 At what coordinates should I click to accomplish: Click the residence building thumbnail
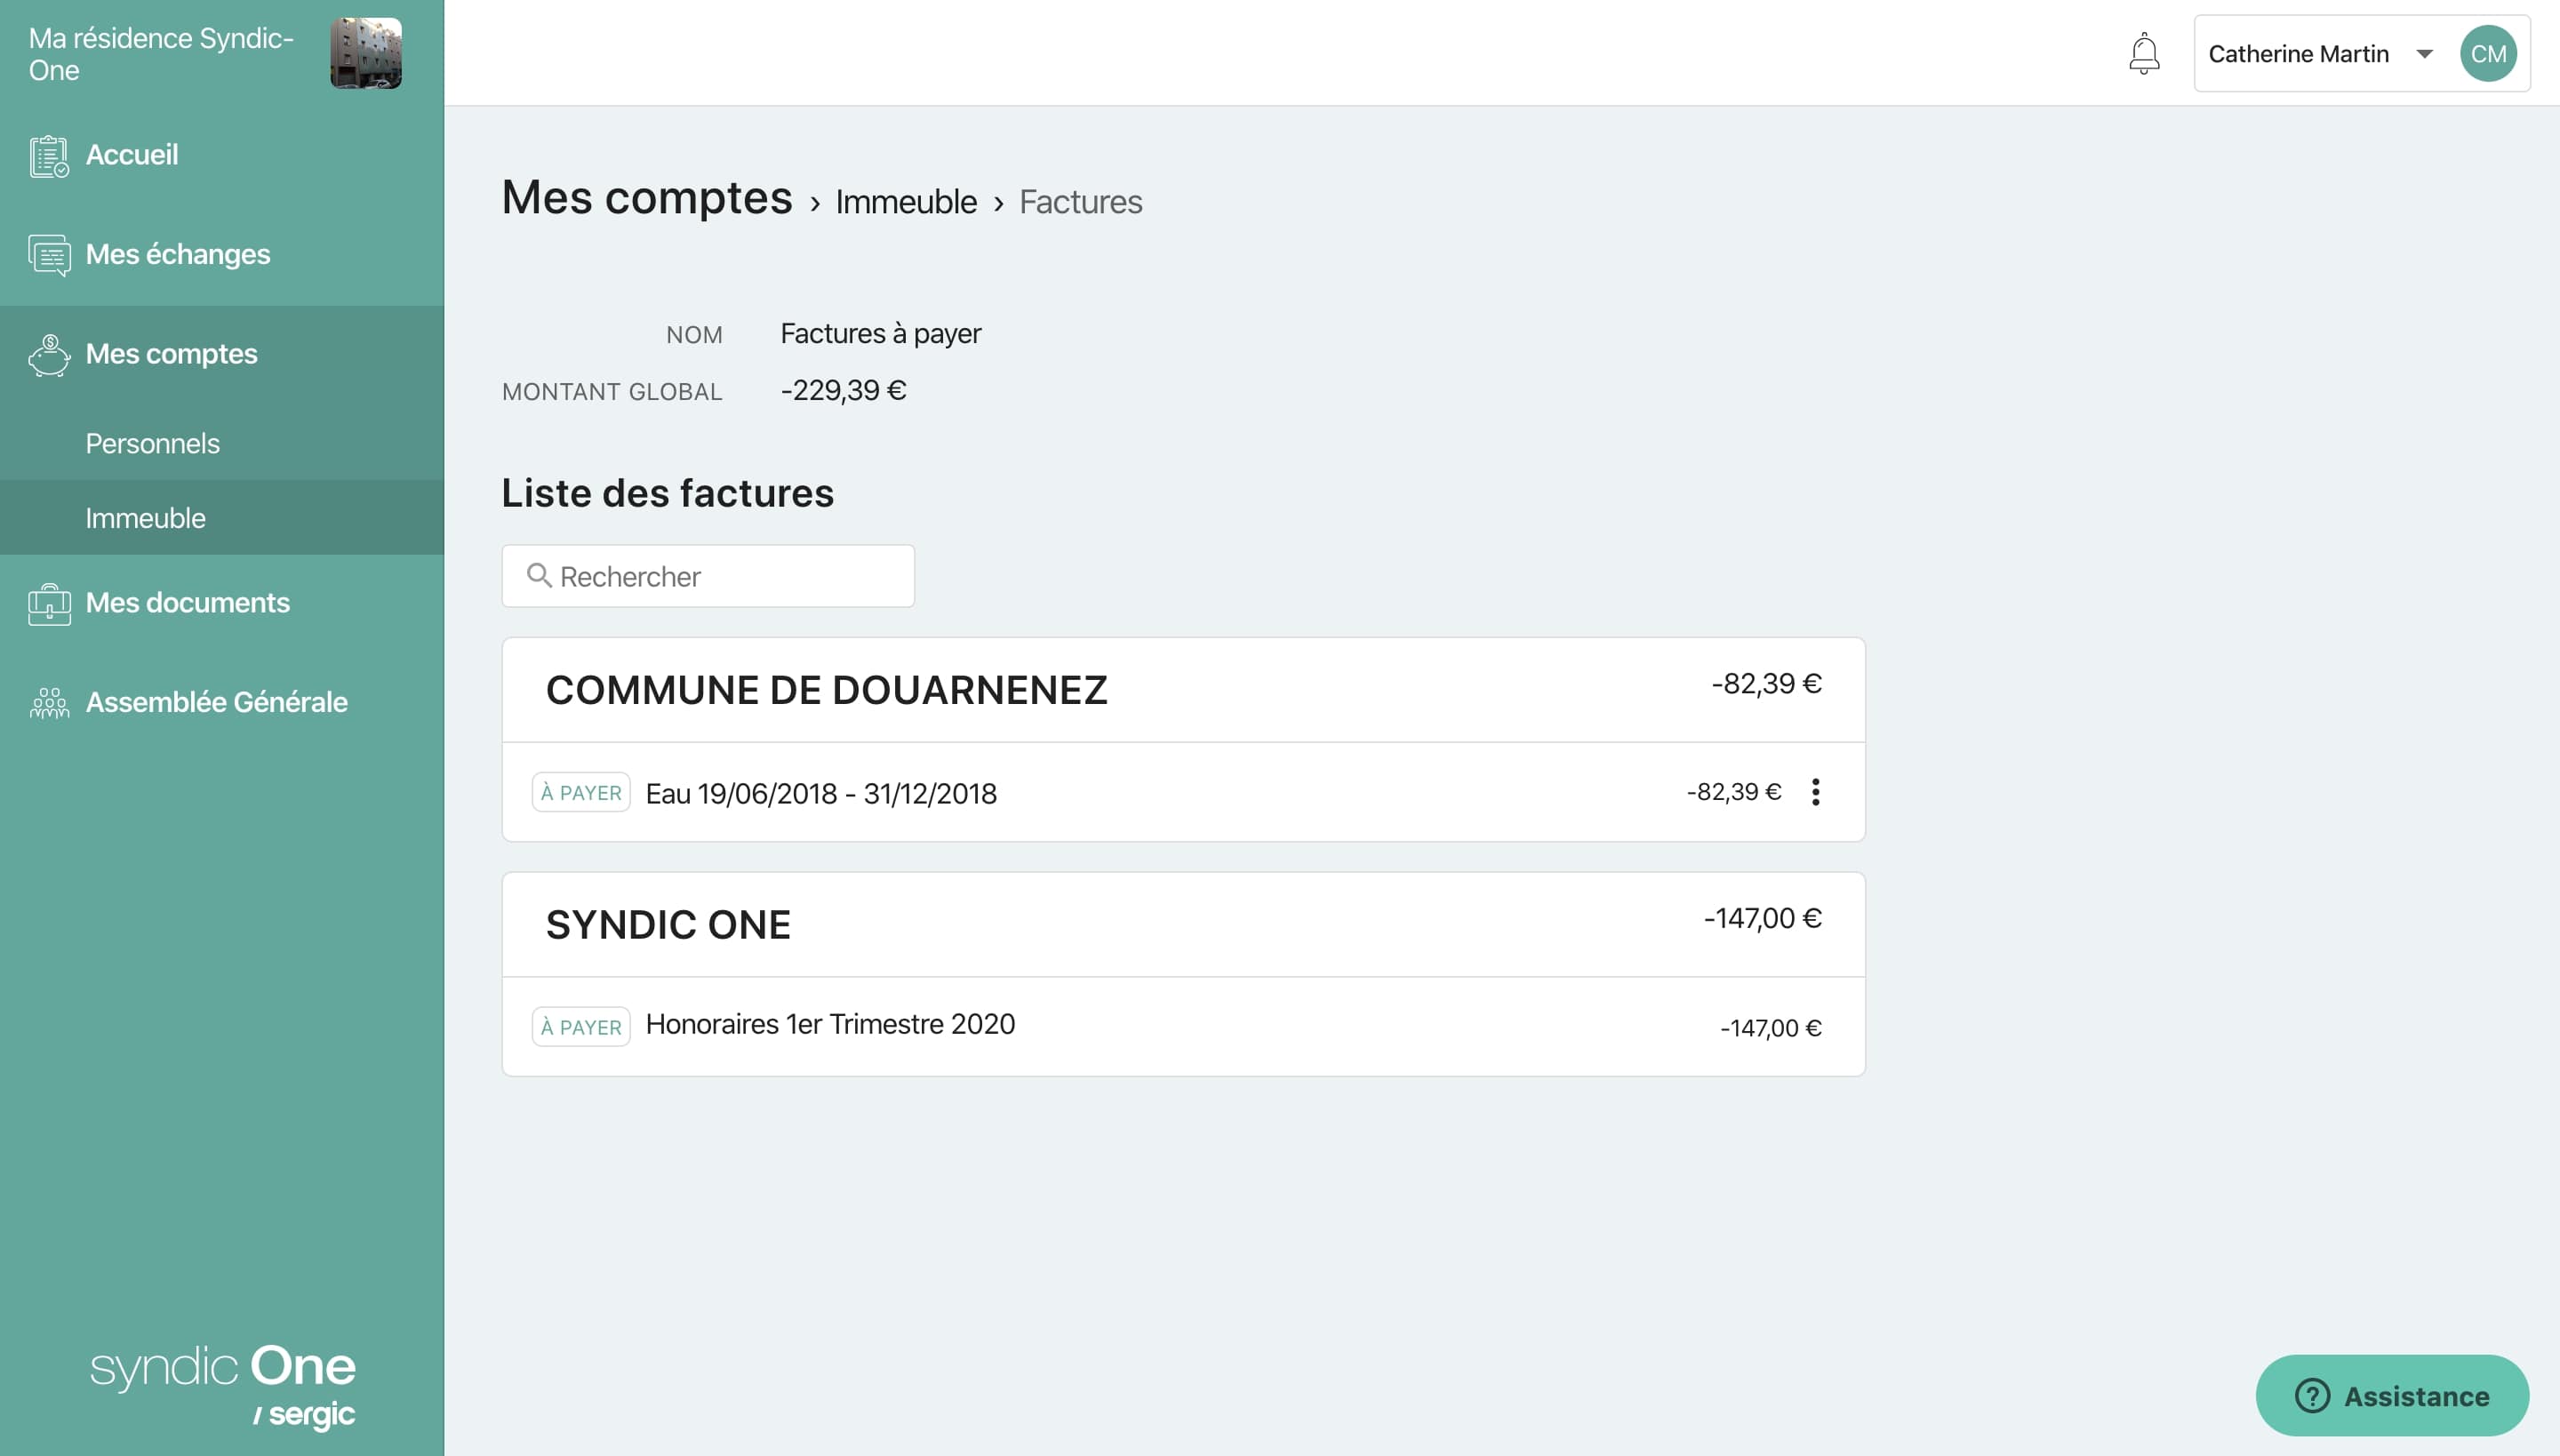point(366,53)
